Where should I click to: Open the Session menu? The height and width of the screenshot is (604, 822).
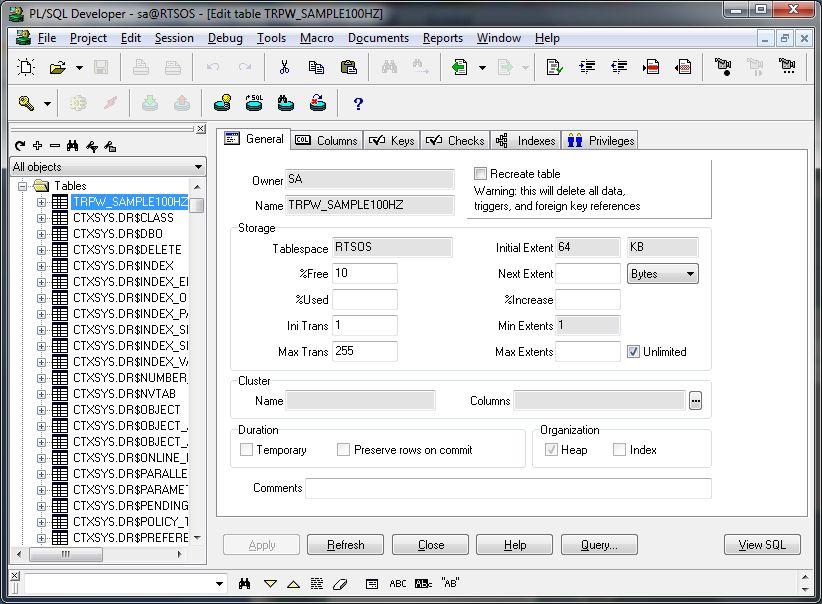point(174,38)
